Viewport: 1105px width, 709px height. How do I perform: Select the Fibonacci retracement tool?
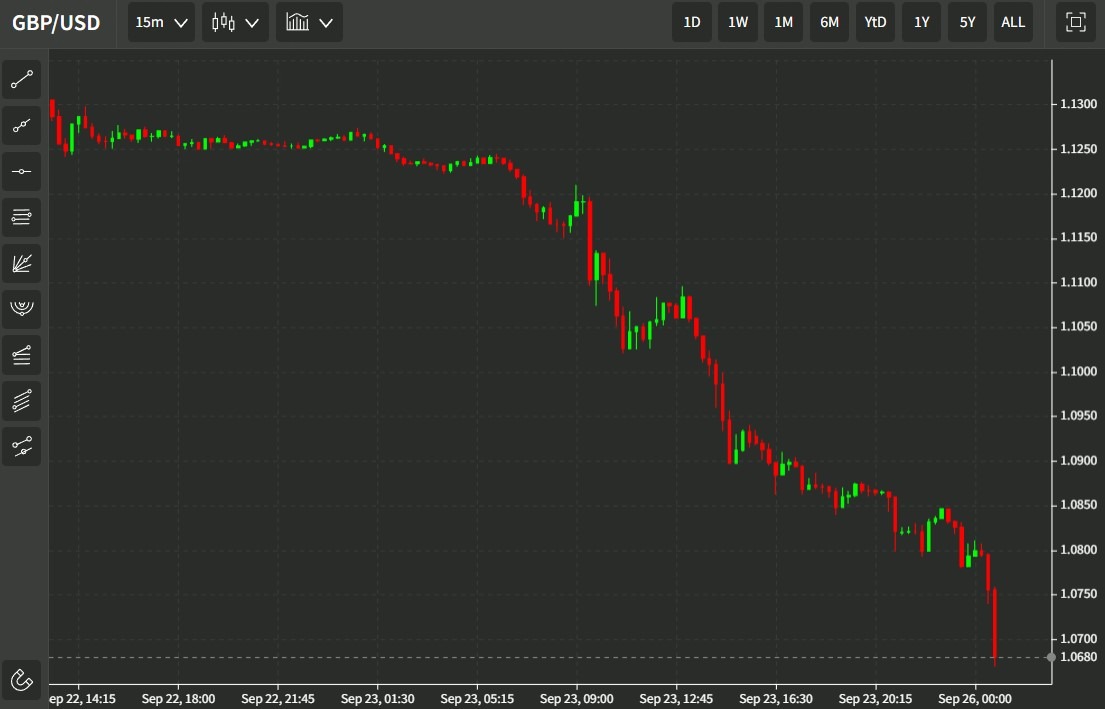[x=21, y=354]
